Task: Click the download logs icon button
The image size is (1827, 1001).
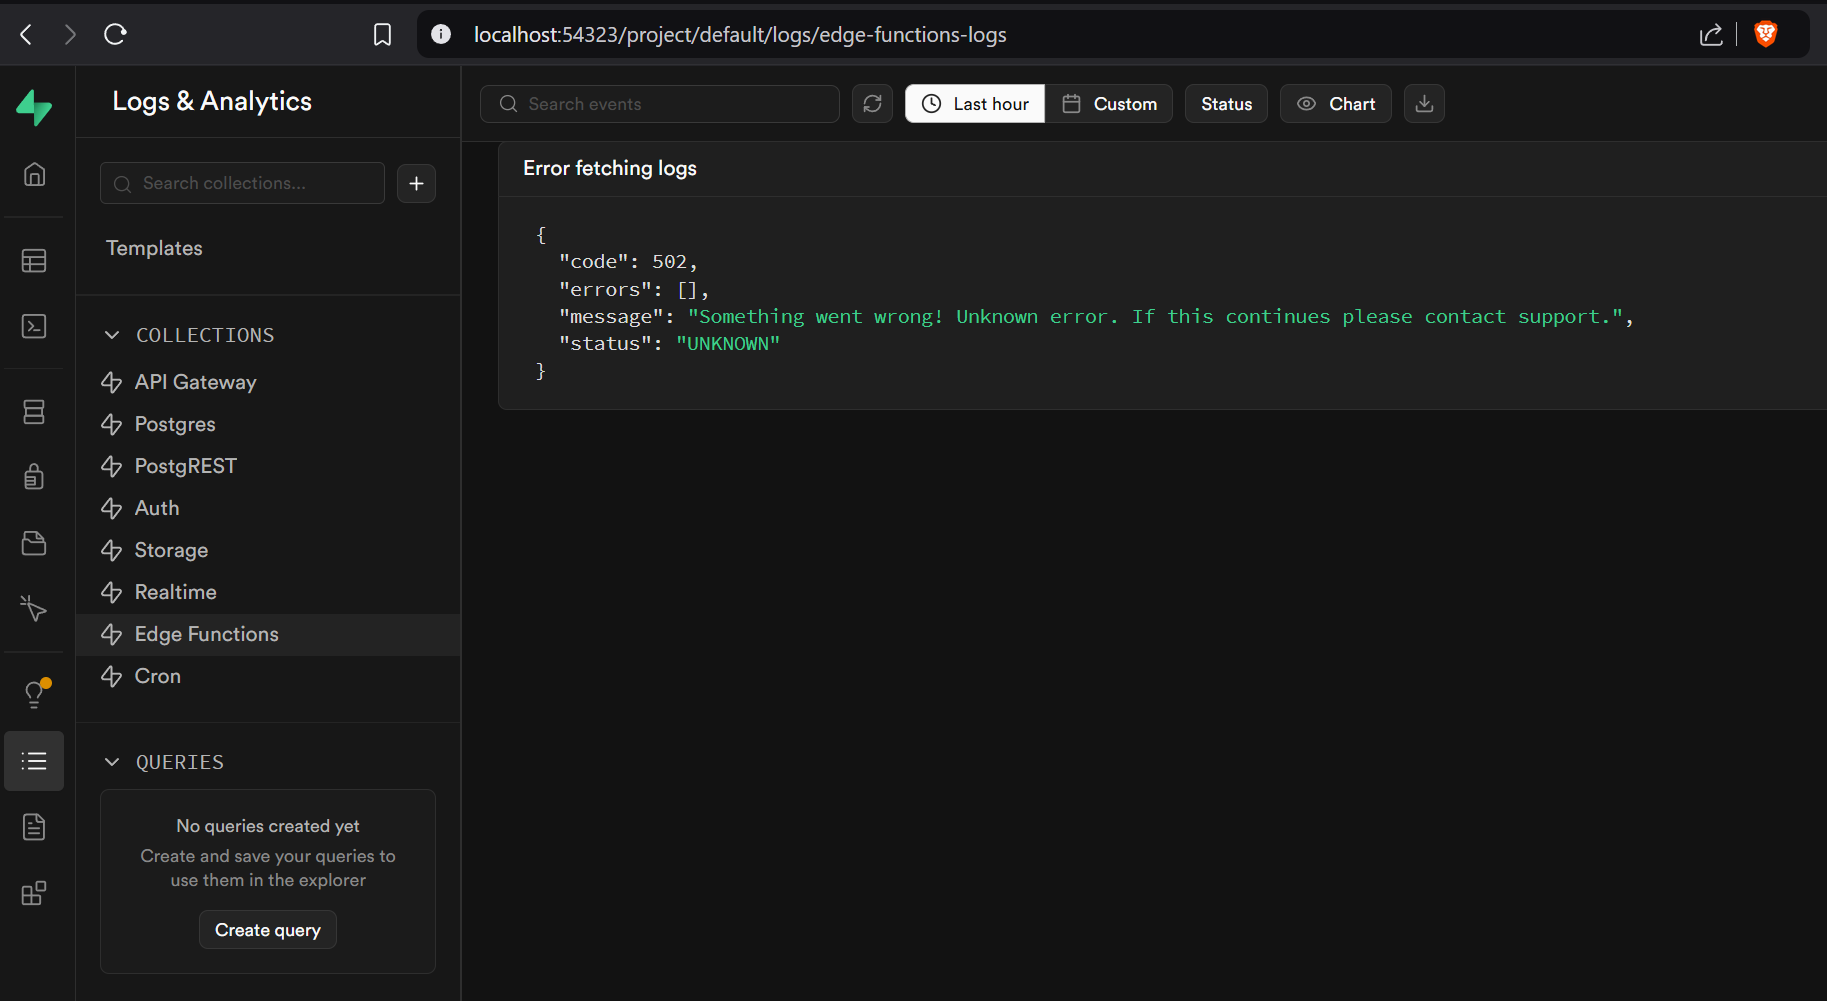Action: (x=1424, y=104)
